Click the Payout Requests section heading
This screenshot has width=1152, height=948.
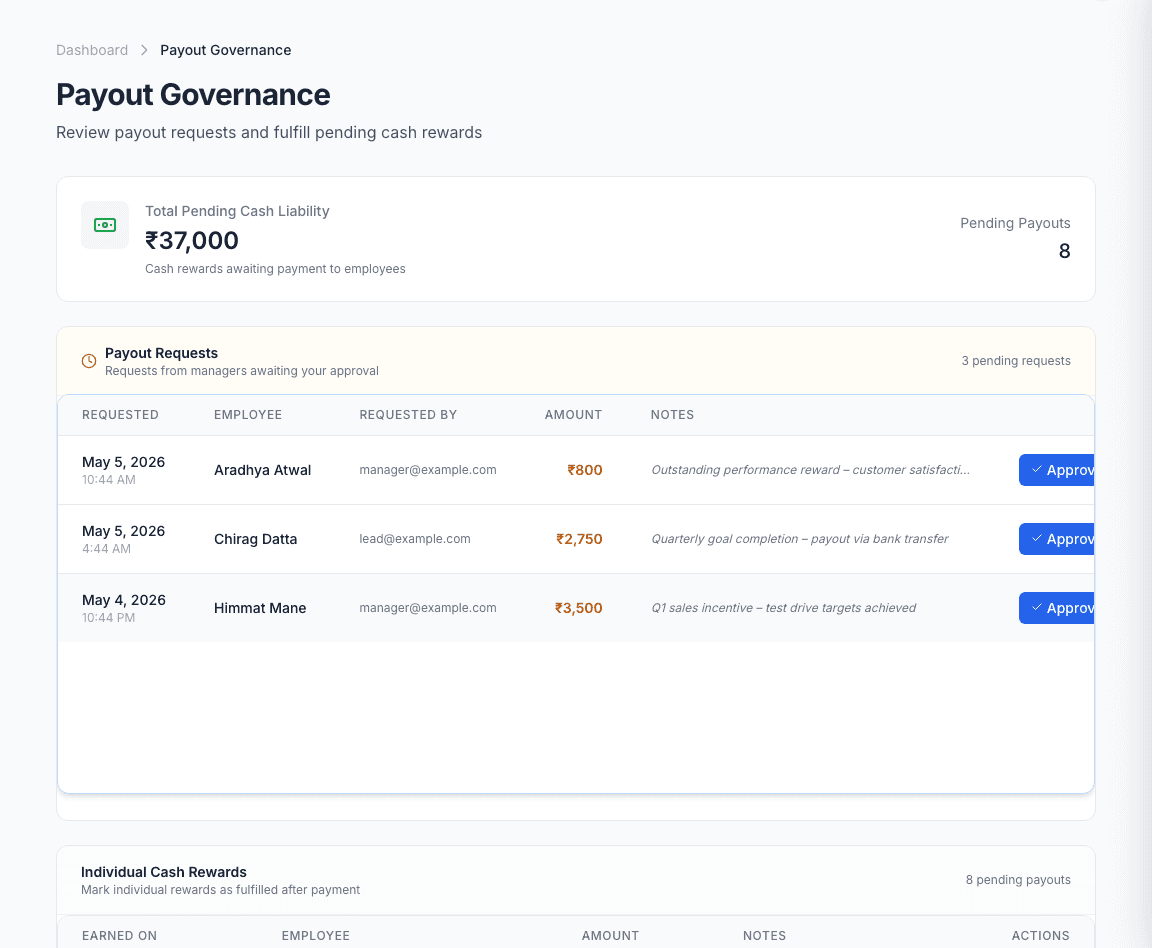[162, 353]
